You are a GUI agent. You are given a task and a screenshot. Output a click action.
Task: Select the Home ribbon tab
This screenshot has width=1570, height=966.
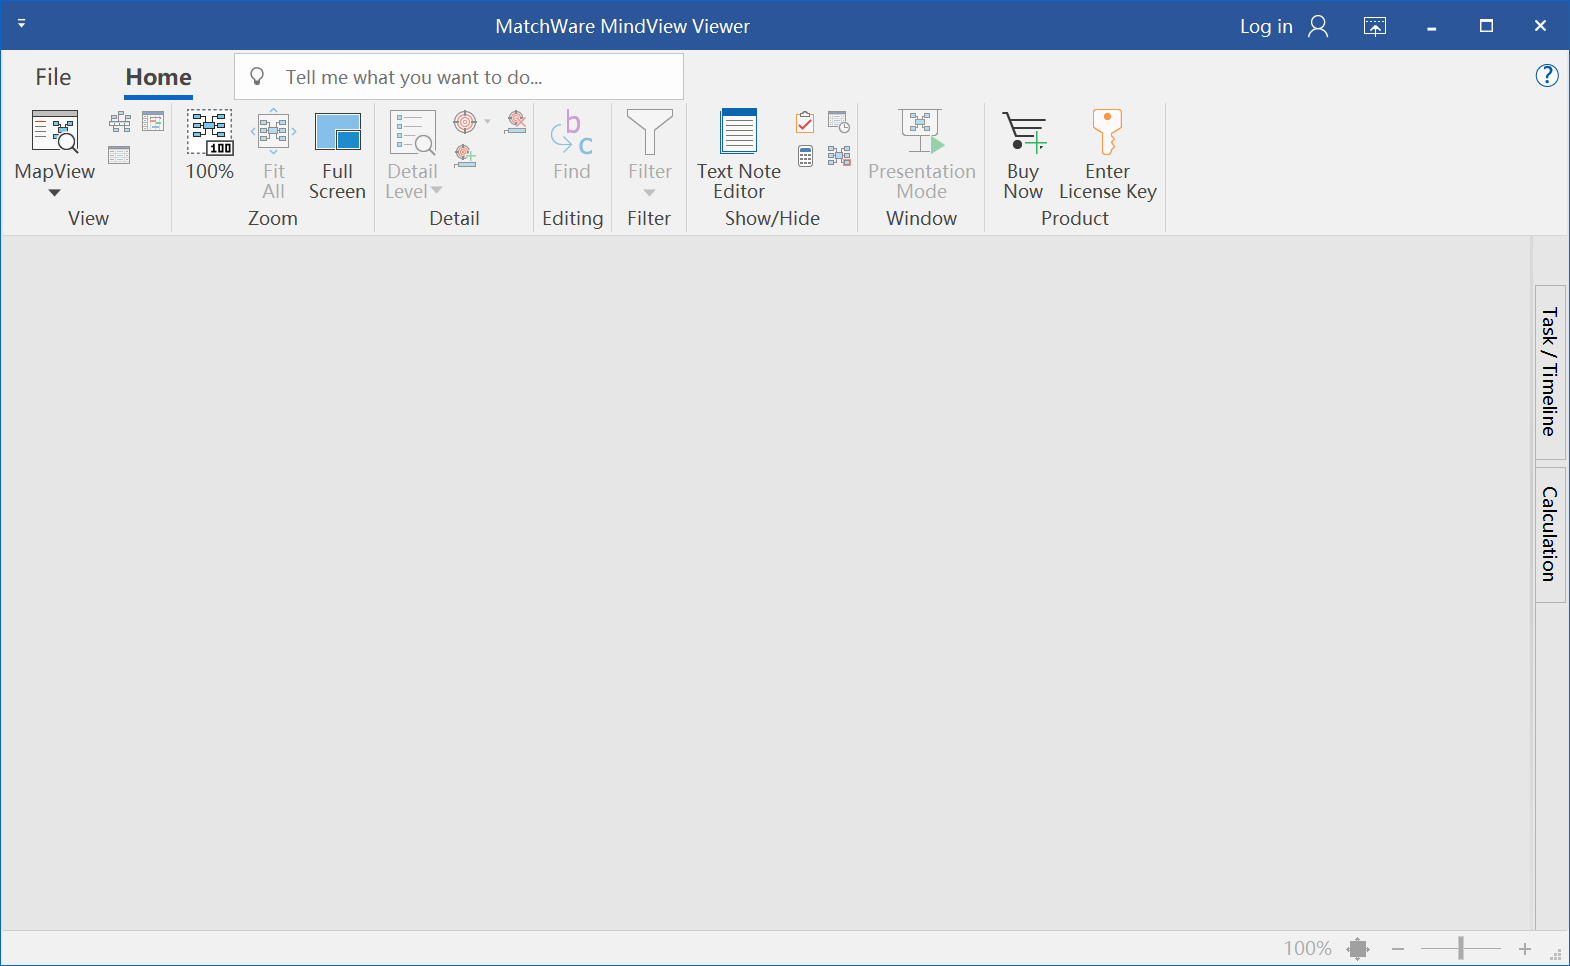158,77
